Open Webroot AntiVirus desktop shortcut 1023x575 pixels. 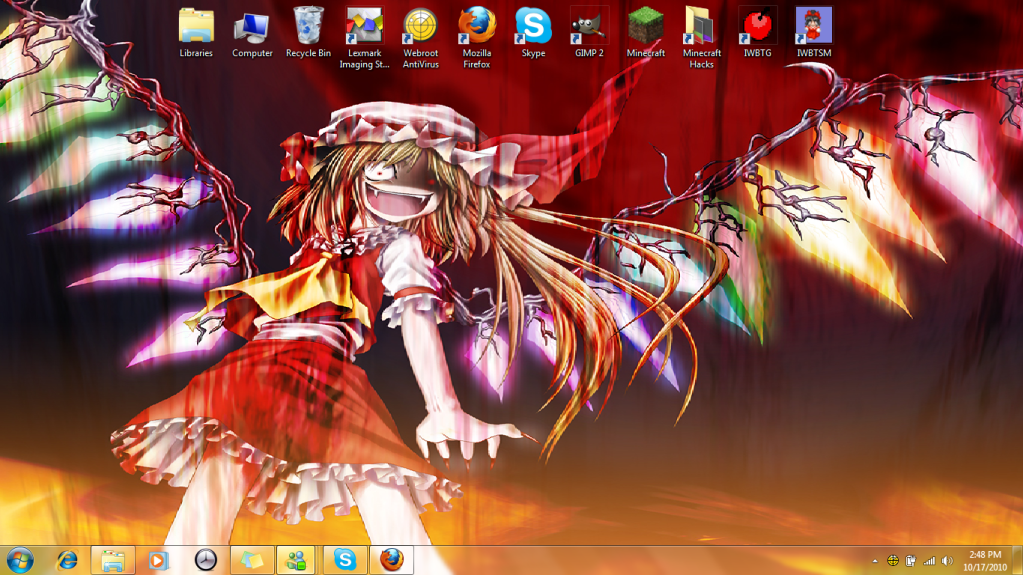tap(420, 38)
